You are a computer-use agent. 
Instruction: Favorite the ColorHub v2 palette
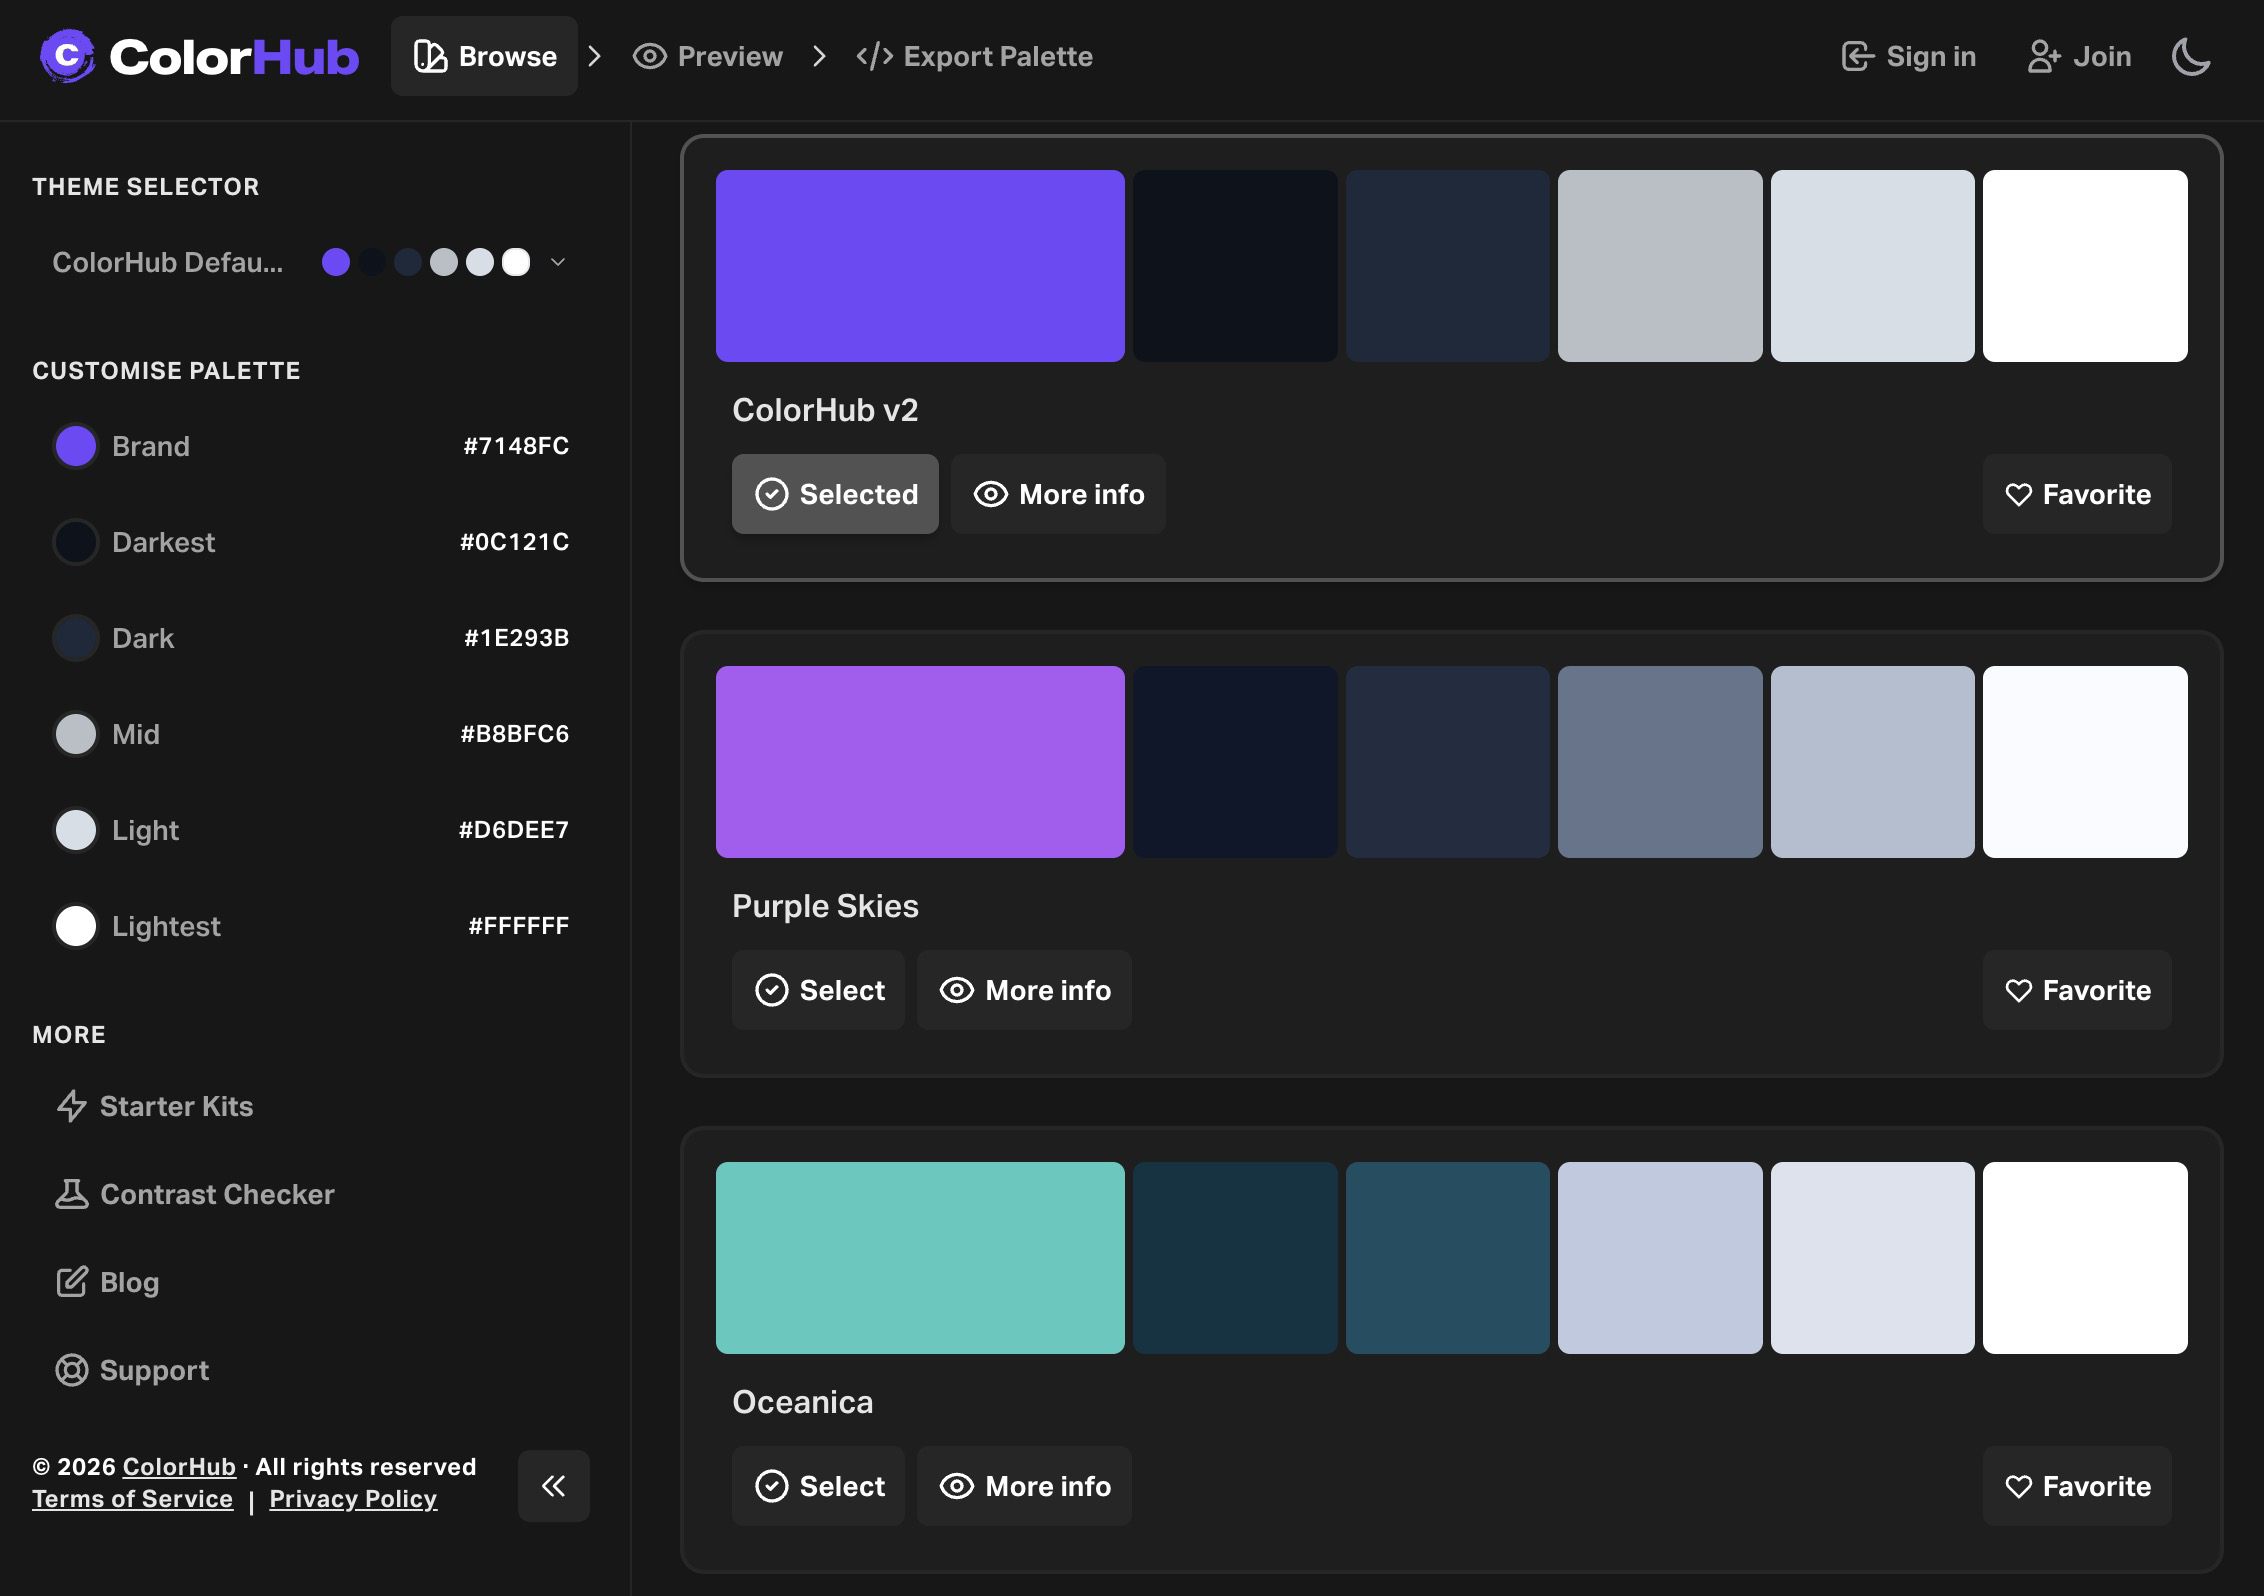(x=2077, y=494)
